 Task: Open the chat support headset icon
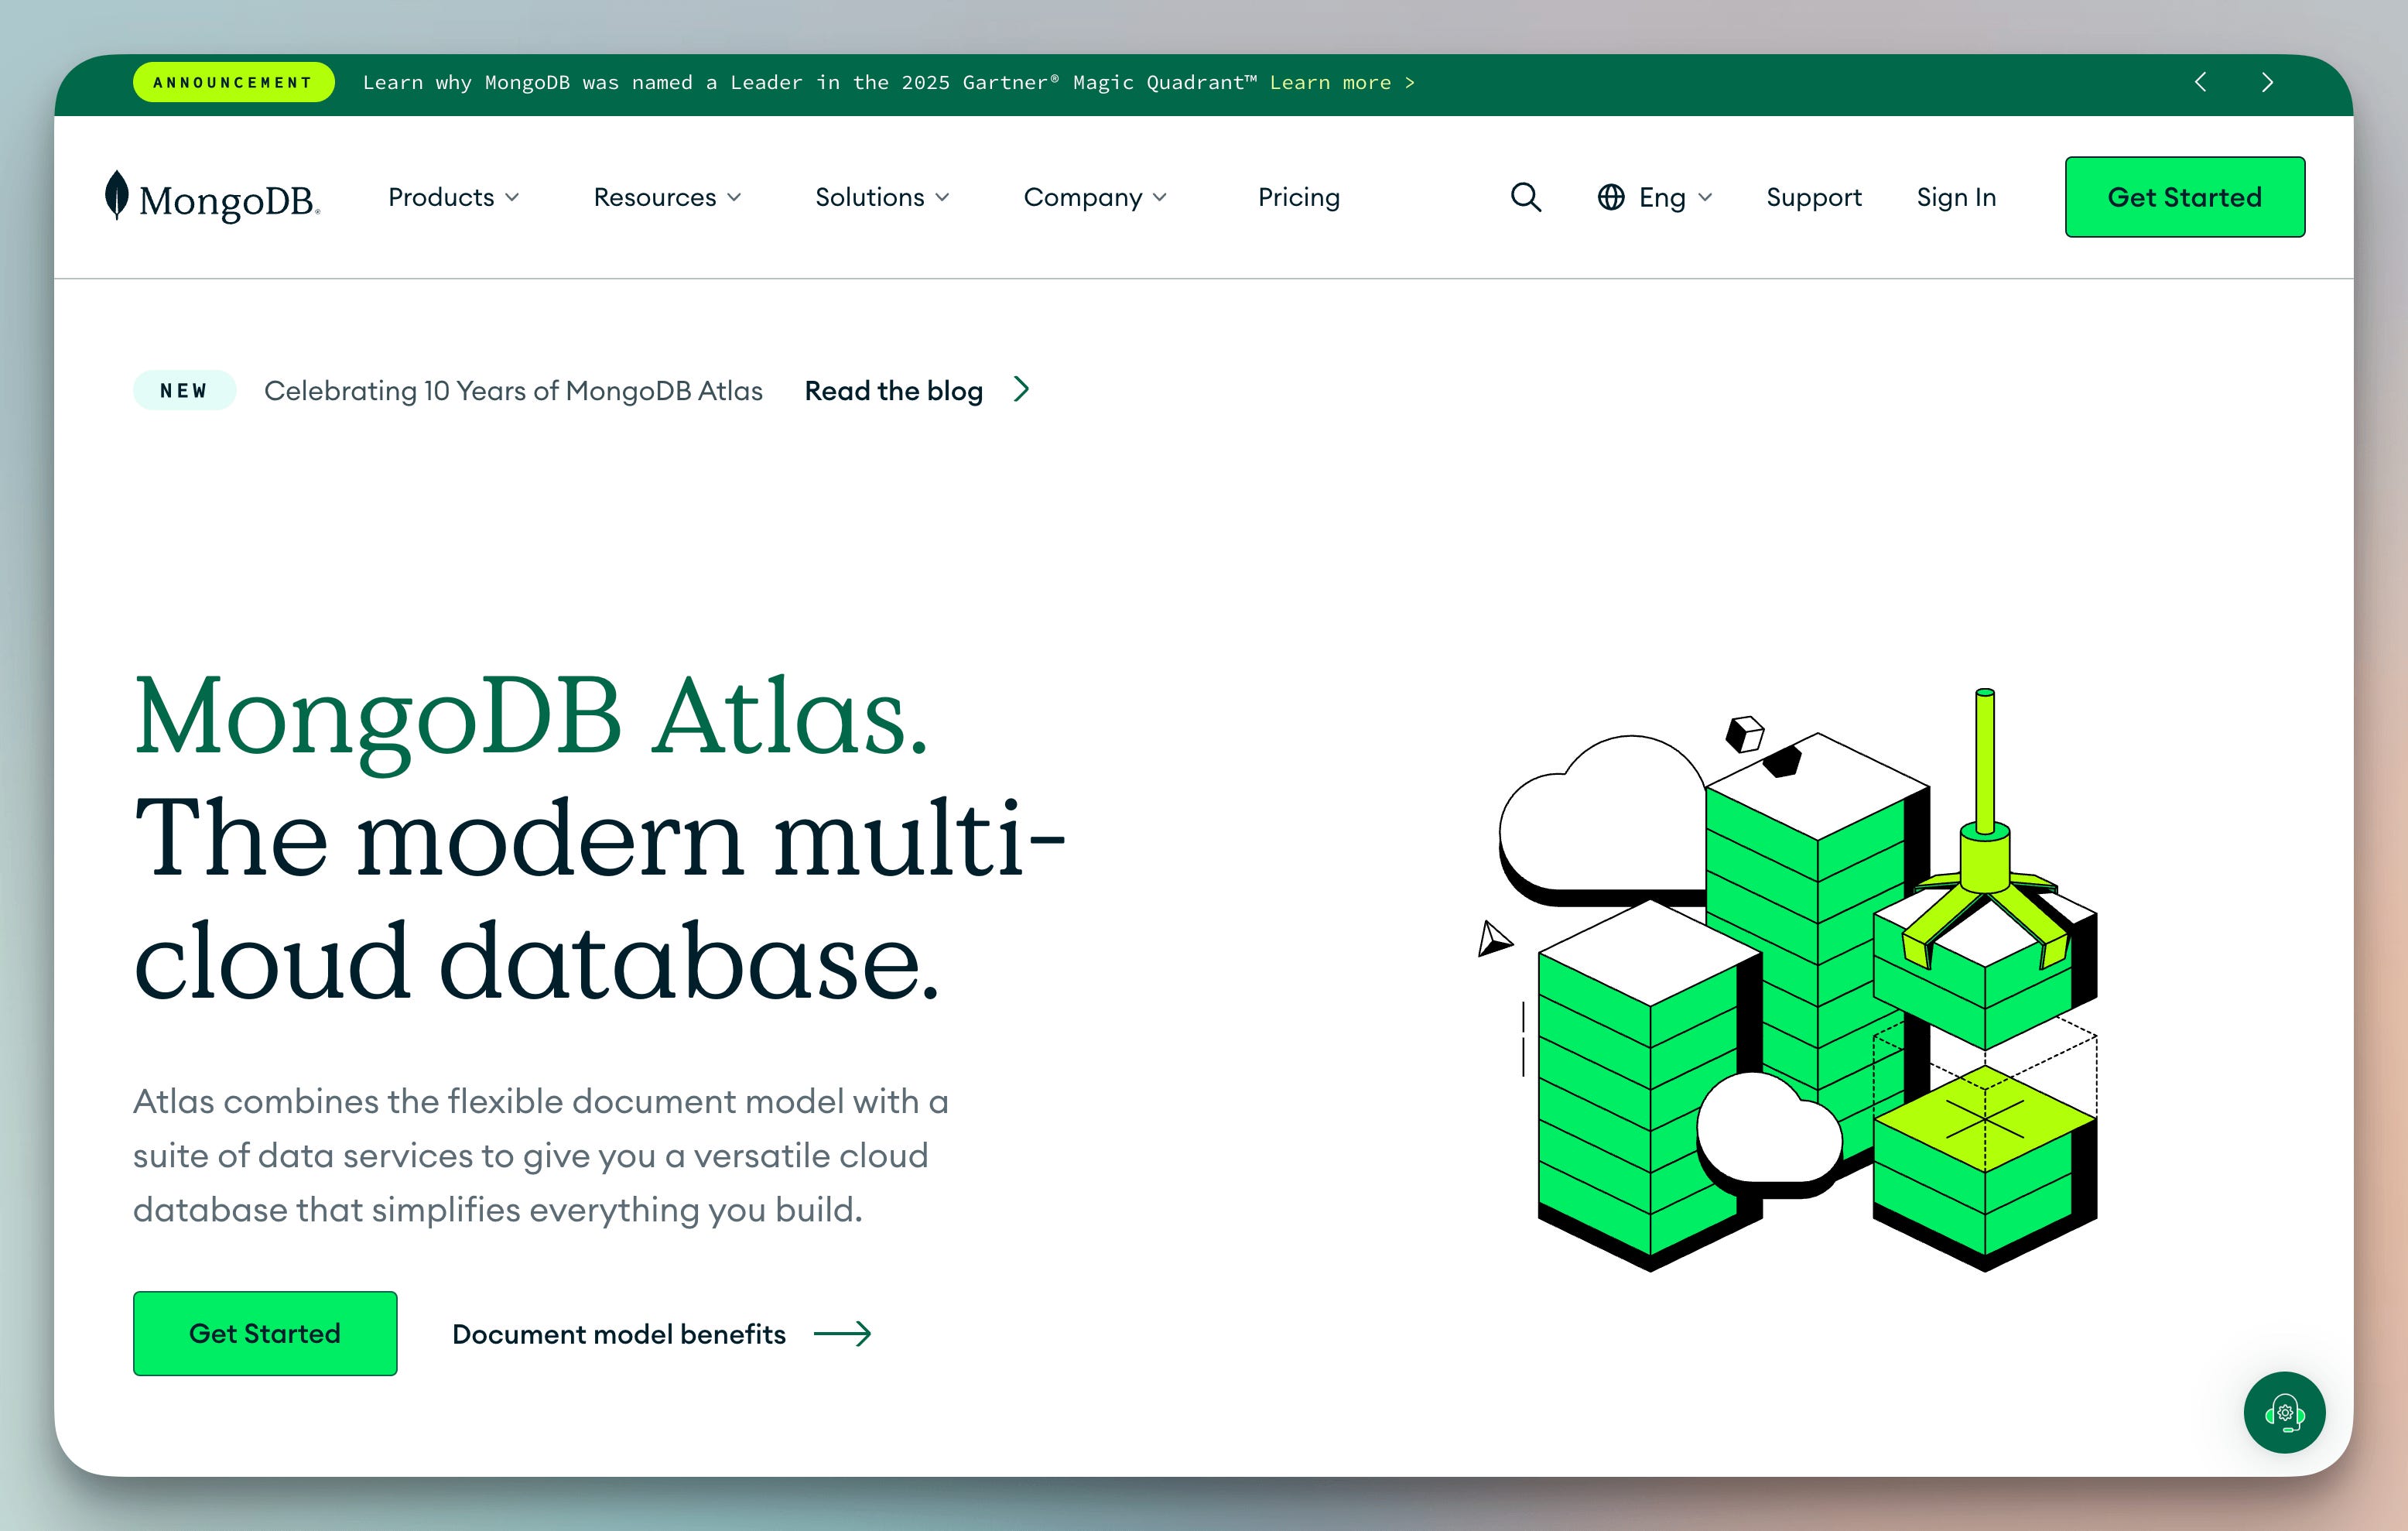[2284, 1412]
